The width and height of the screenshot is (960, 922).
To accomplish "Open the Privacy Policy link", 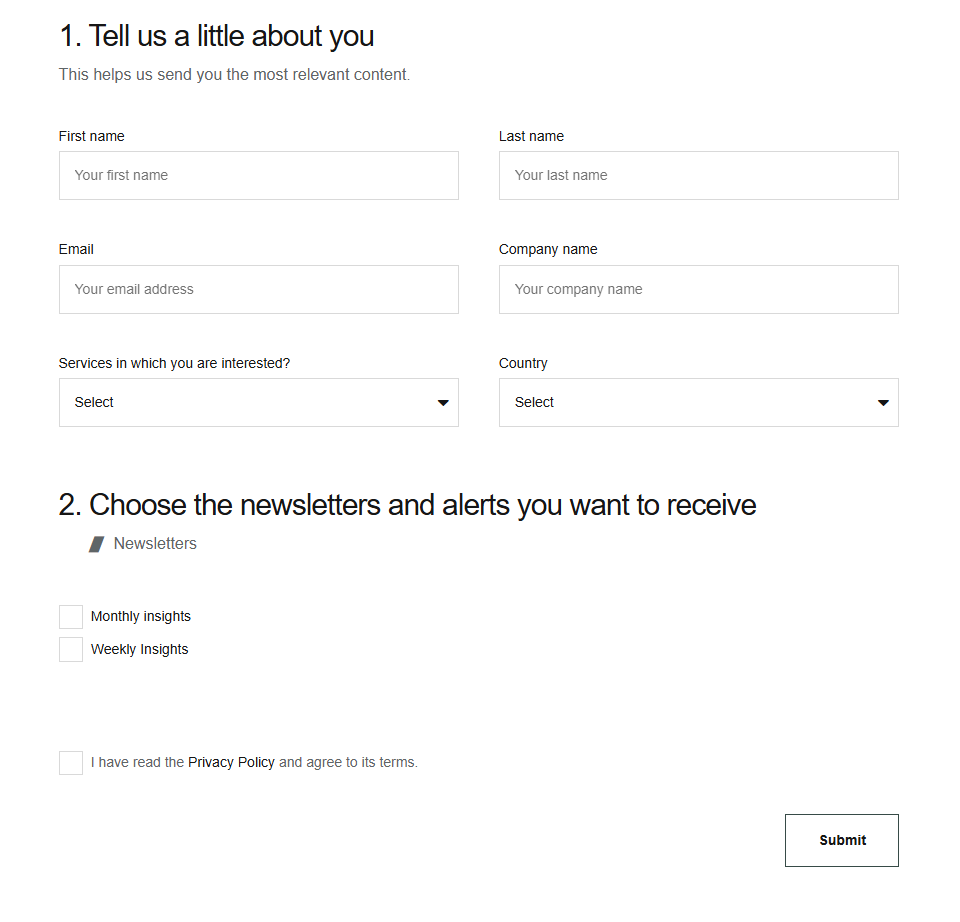I will tap(231, 763).
